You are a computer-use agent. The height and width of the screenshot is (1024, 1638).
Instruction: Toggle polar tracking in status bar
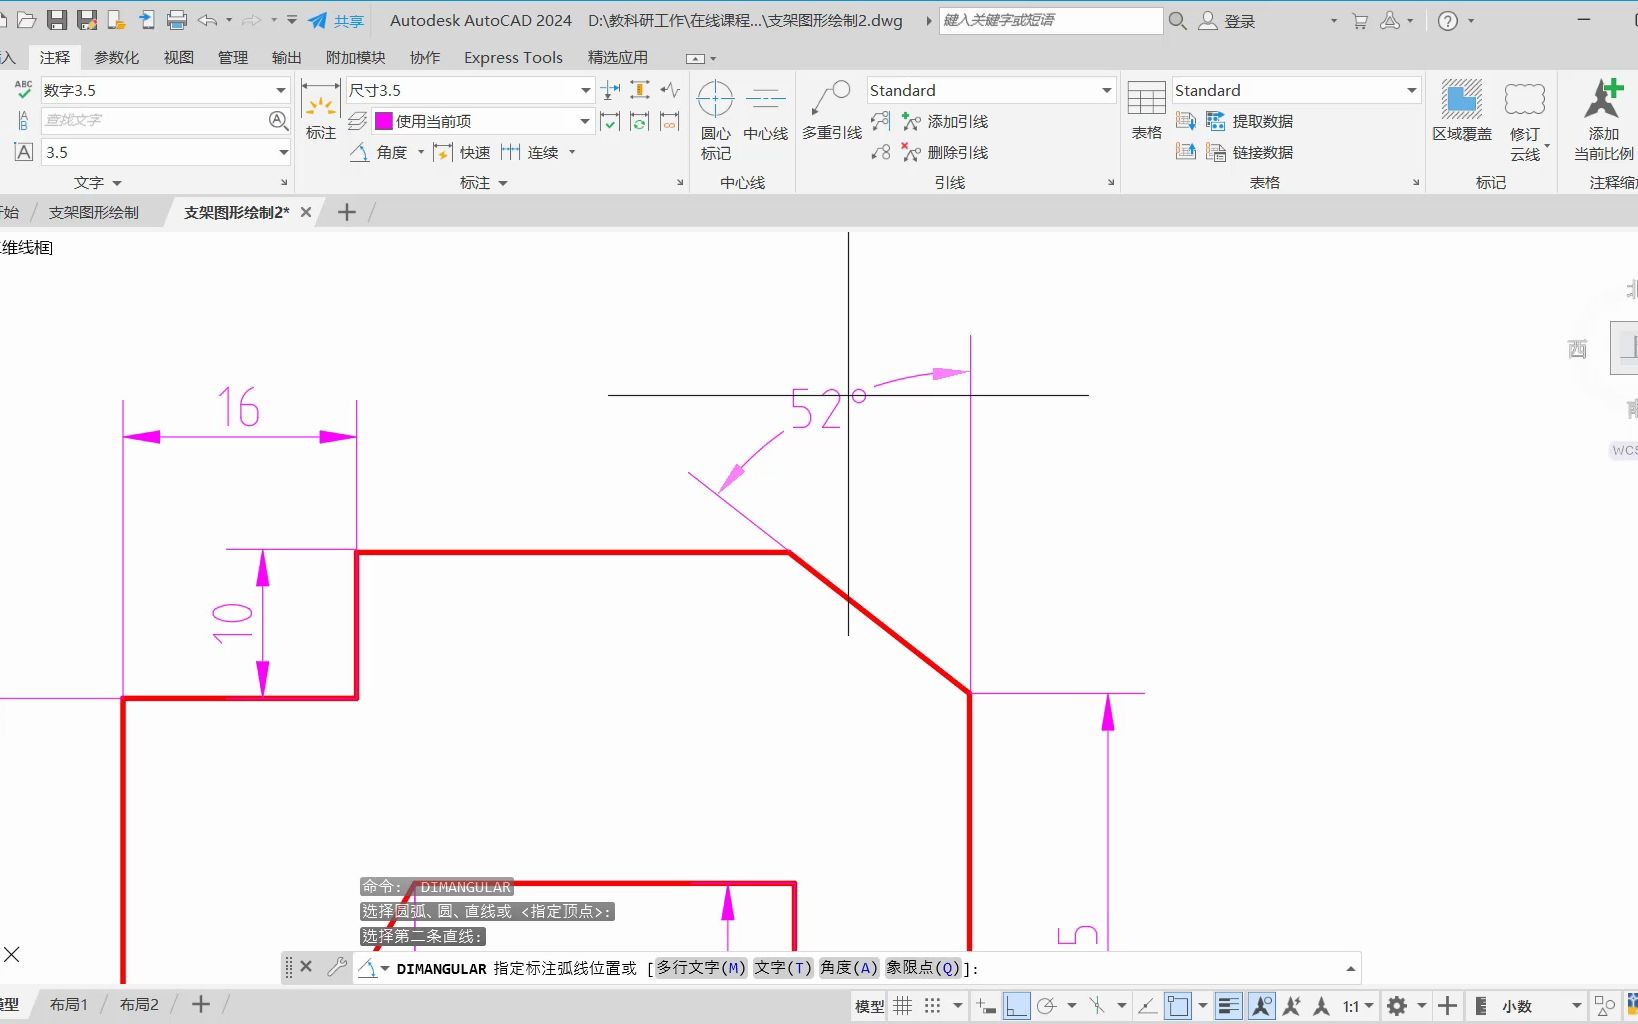1047,1006
